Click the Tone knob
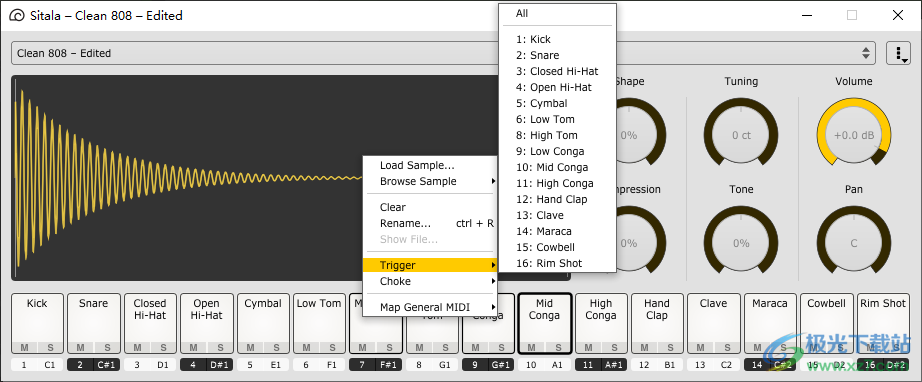Viewport: 922px width, 382px height. 741,243
